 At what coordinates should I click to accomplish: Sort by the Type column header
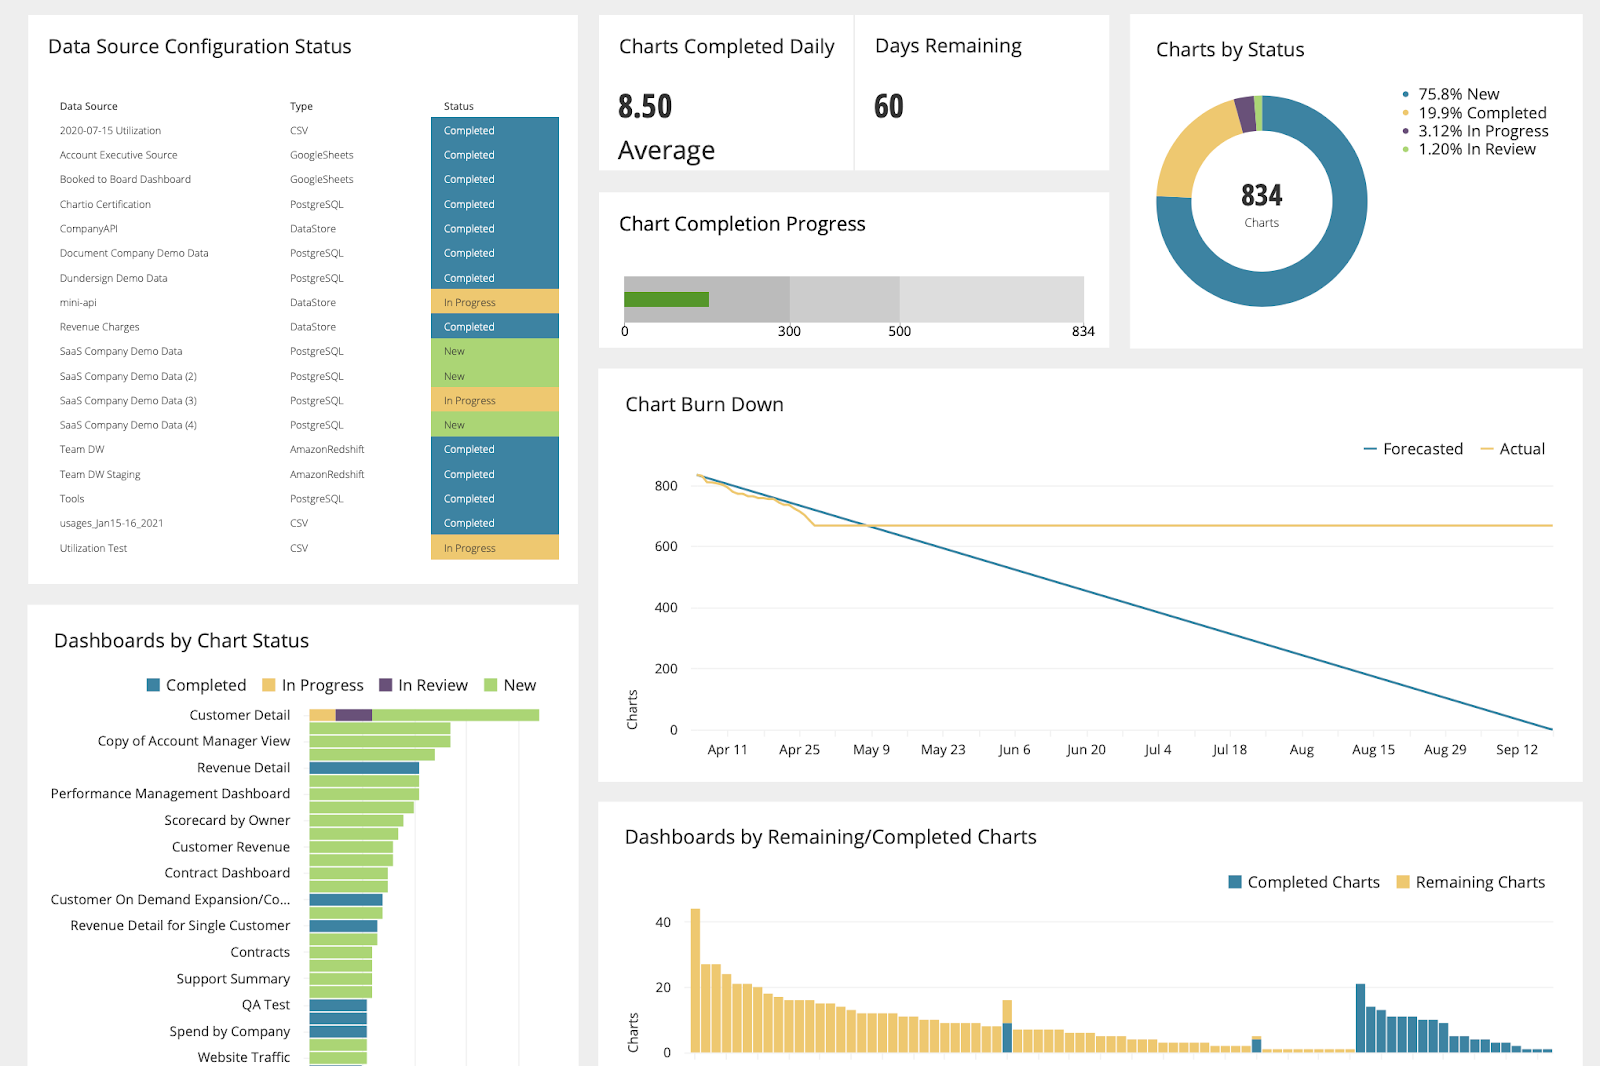[x=301, y=106]
